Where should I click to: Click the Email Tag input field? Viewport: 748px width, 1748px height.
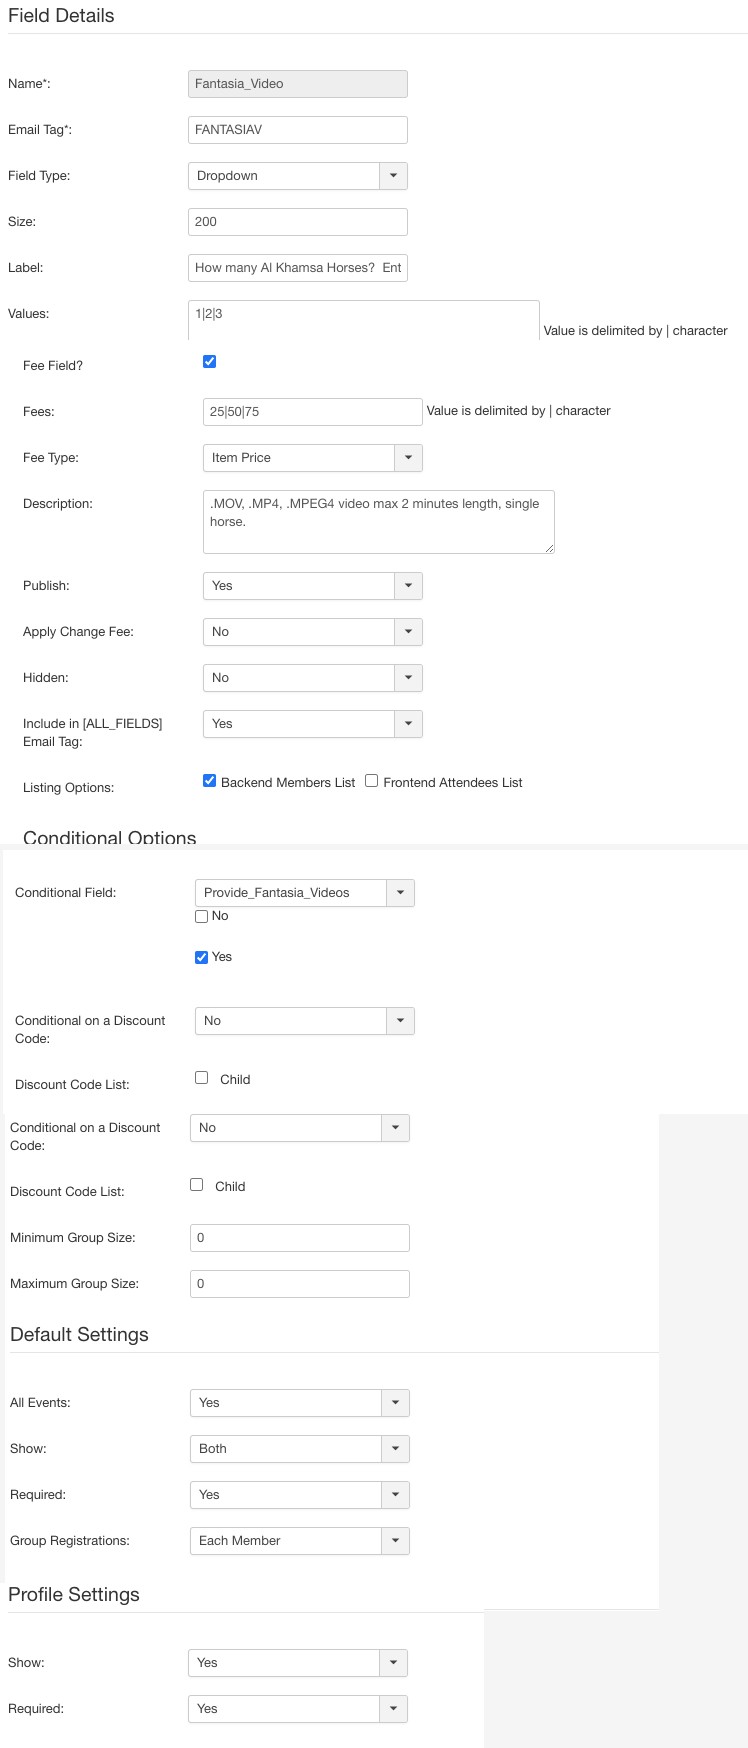[297, 130]
